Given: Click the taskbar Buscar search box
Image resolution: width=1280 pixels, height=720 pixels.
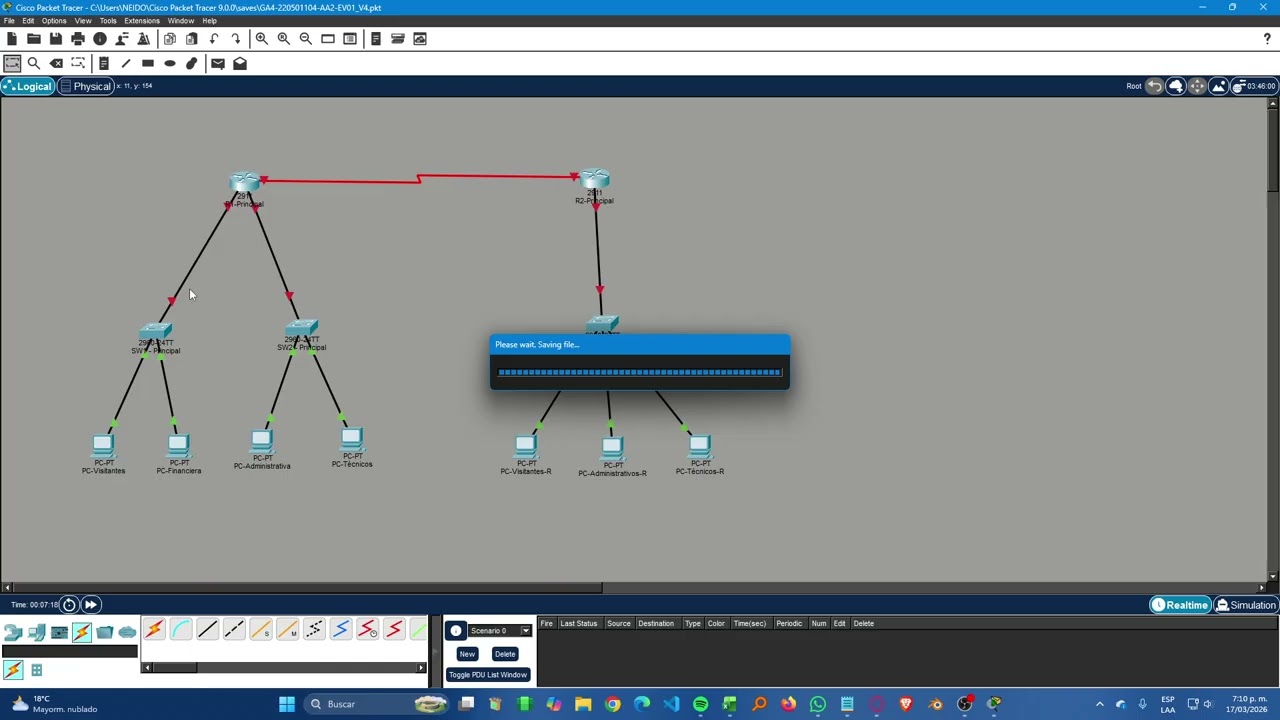Looking at the screenshot, I should pyautogui.click(x=377, y=704).
